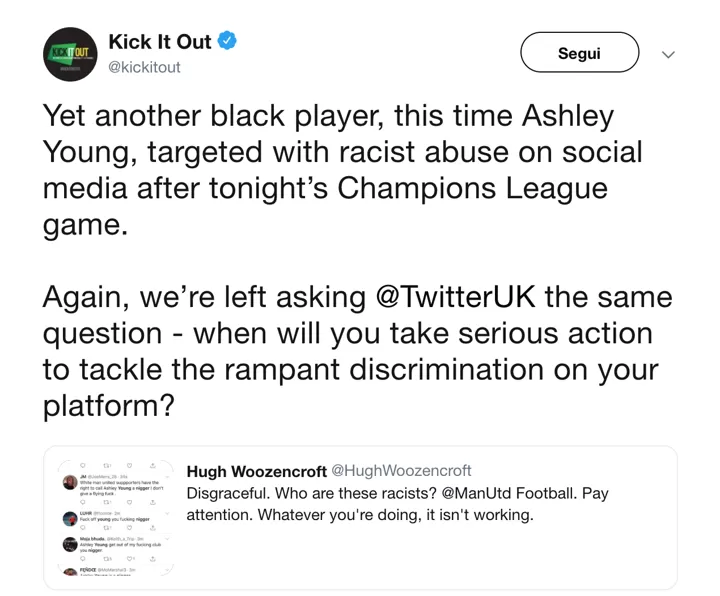Screen dimensions: 720x596
Task: Click the blue verified badge
Action: (x=227, y=41)
